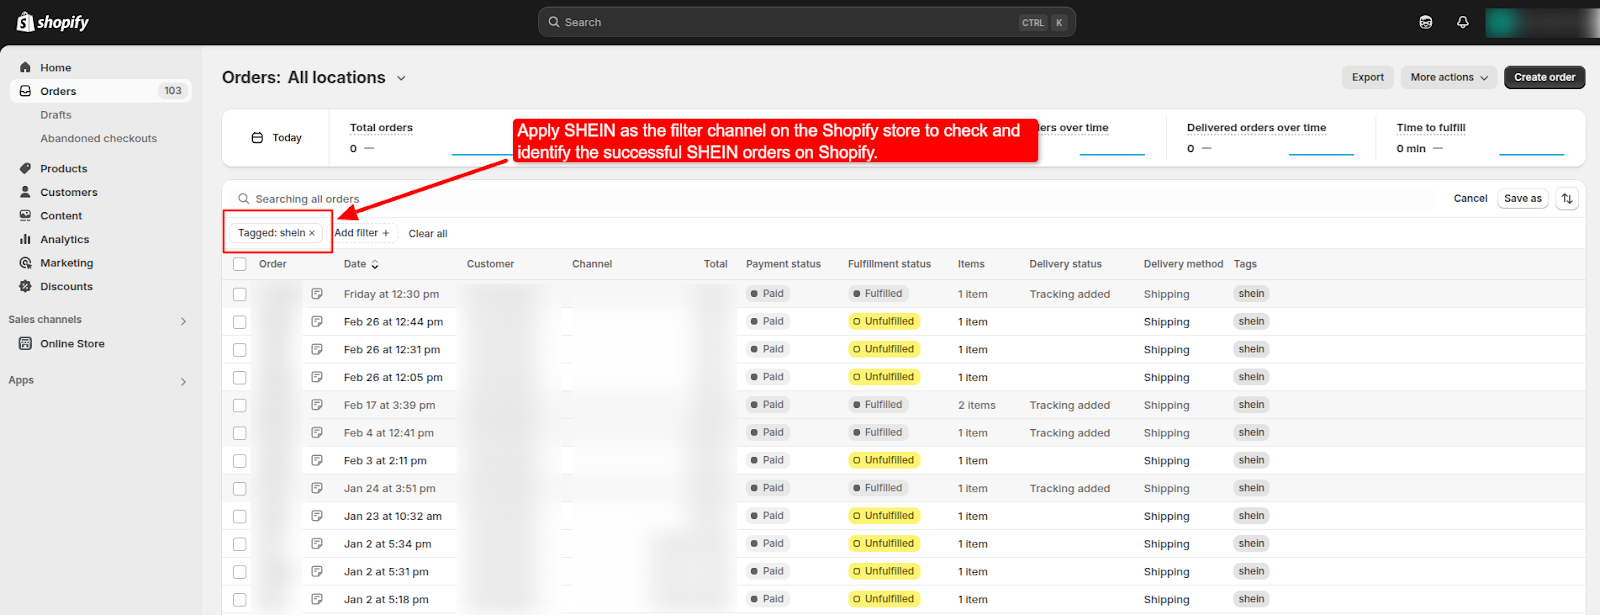Screen dimensions: 1600x615
Task: Open note icon for Jan 23 10:32 am order
Action: [317, 516]
